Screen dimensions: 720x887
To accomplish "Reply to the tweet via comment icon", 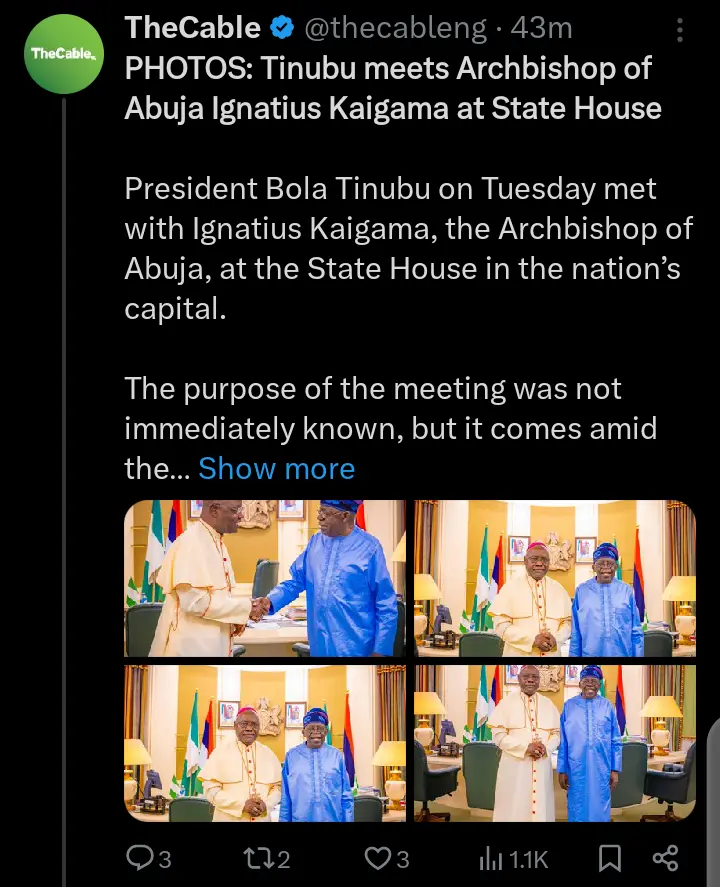I will tap(138, 857).
